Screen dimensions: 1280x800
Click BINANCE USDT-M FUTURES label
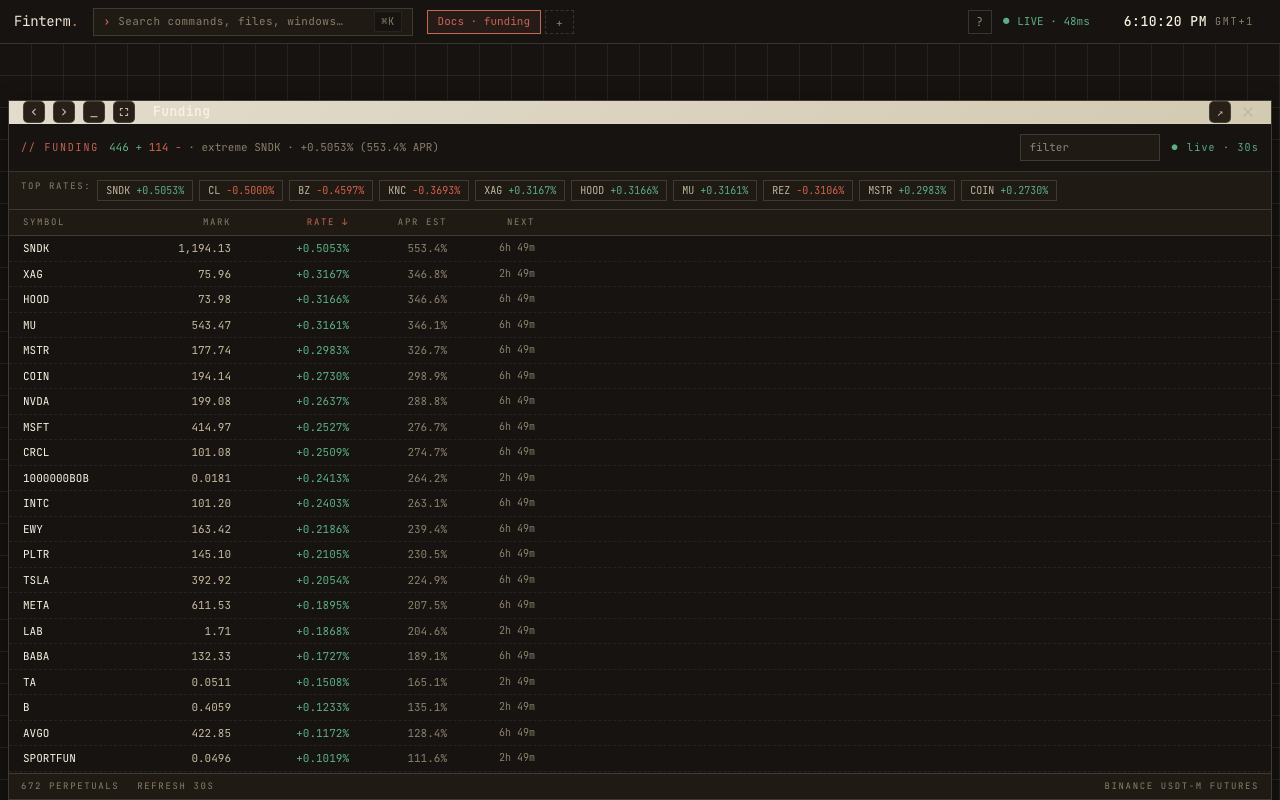click(1182, 787)
